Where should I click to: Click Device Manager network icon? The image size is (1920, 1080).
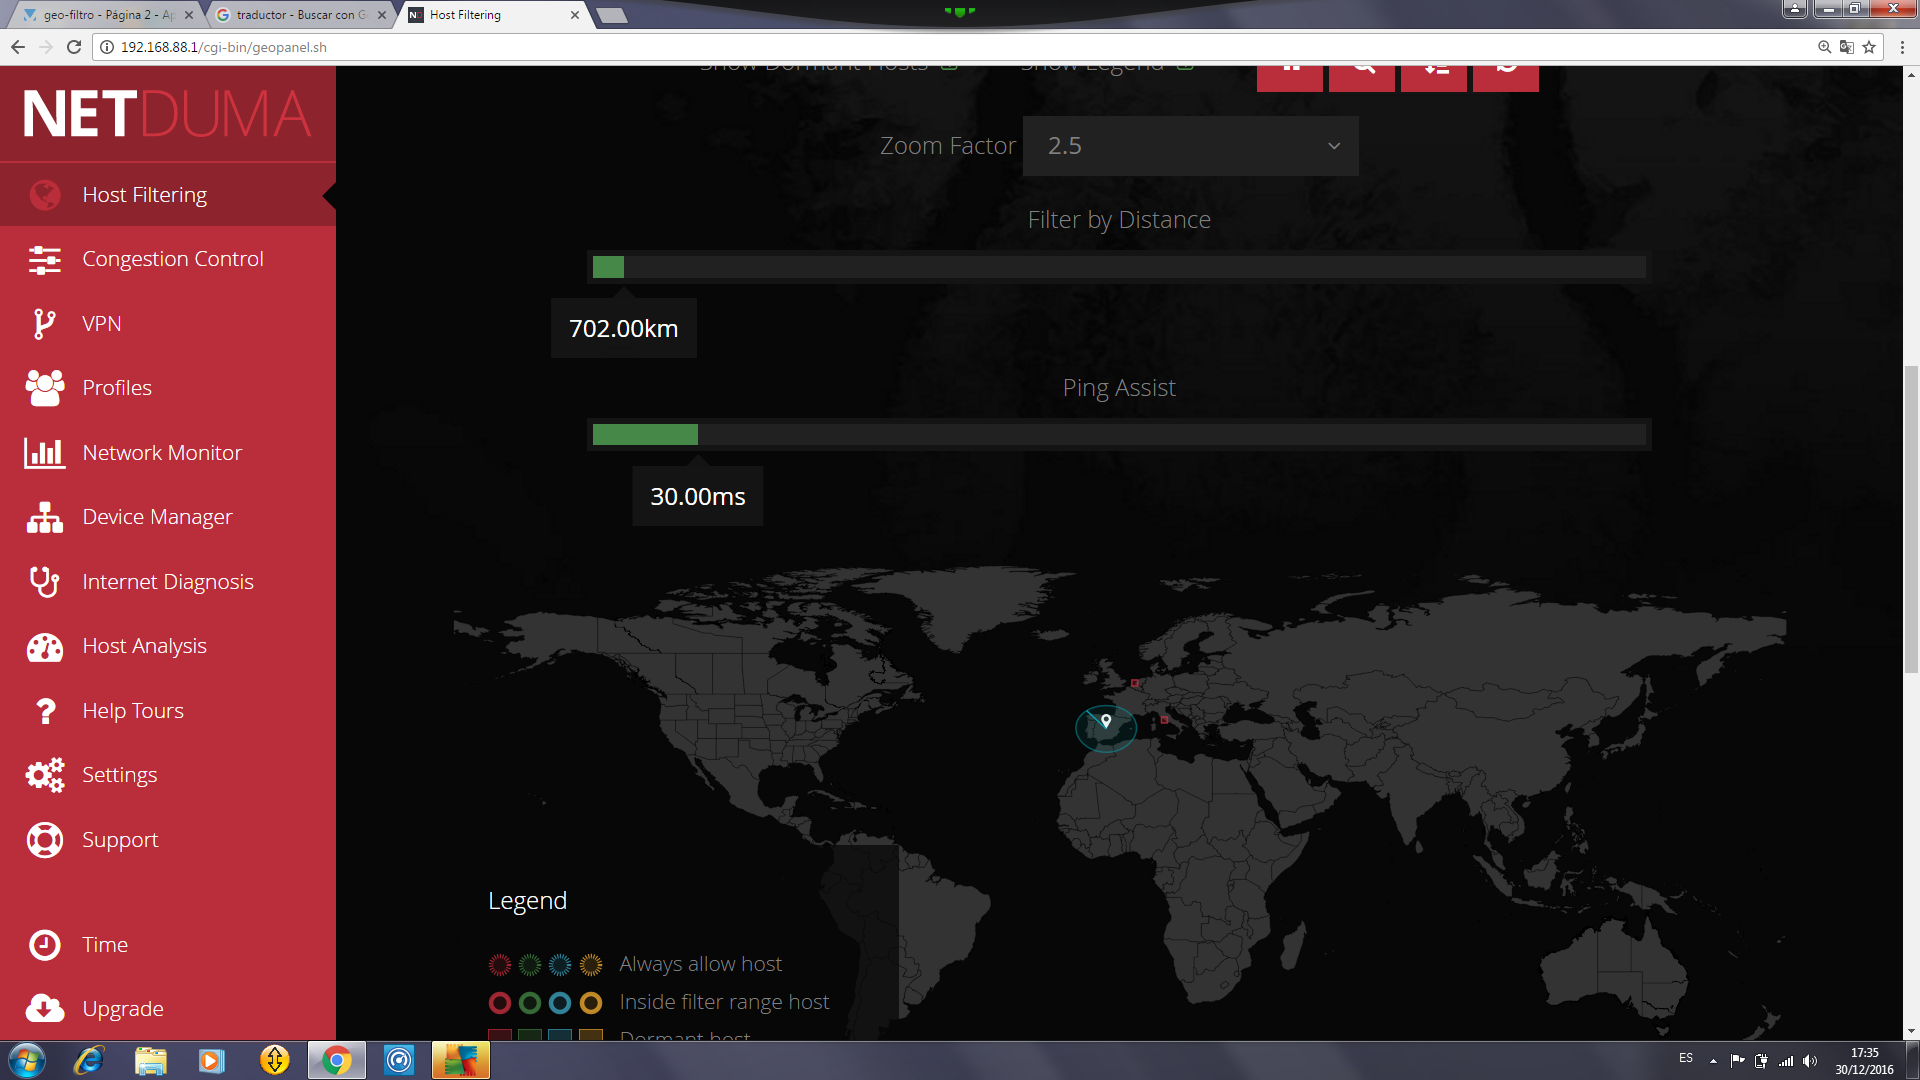pyautogui.click(x=44, y=517)
